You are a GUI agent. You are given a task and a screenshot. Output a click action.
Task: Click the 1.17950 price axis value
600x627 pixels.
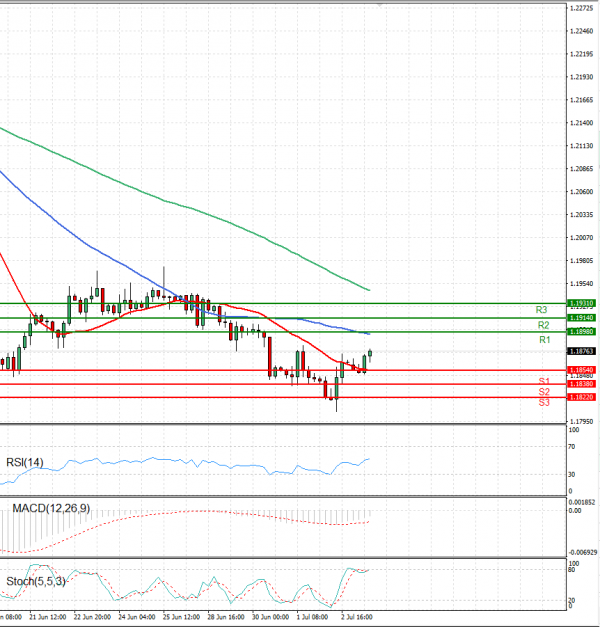[582, 421]
